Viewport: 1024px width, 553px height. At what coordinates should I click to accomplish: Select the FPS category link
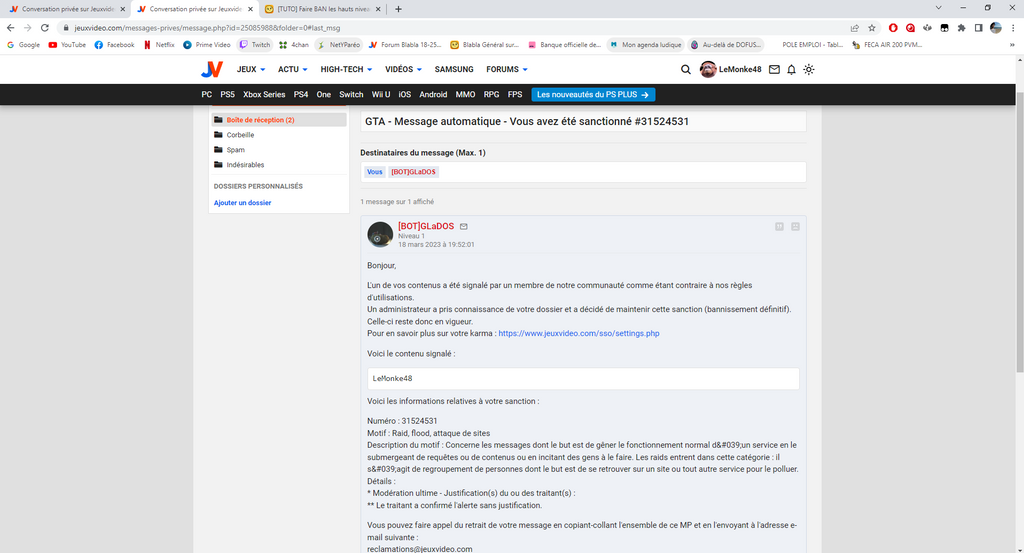(515, 95)
